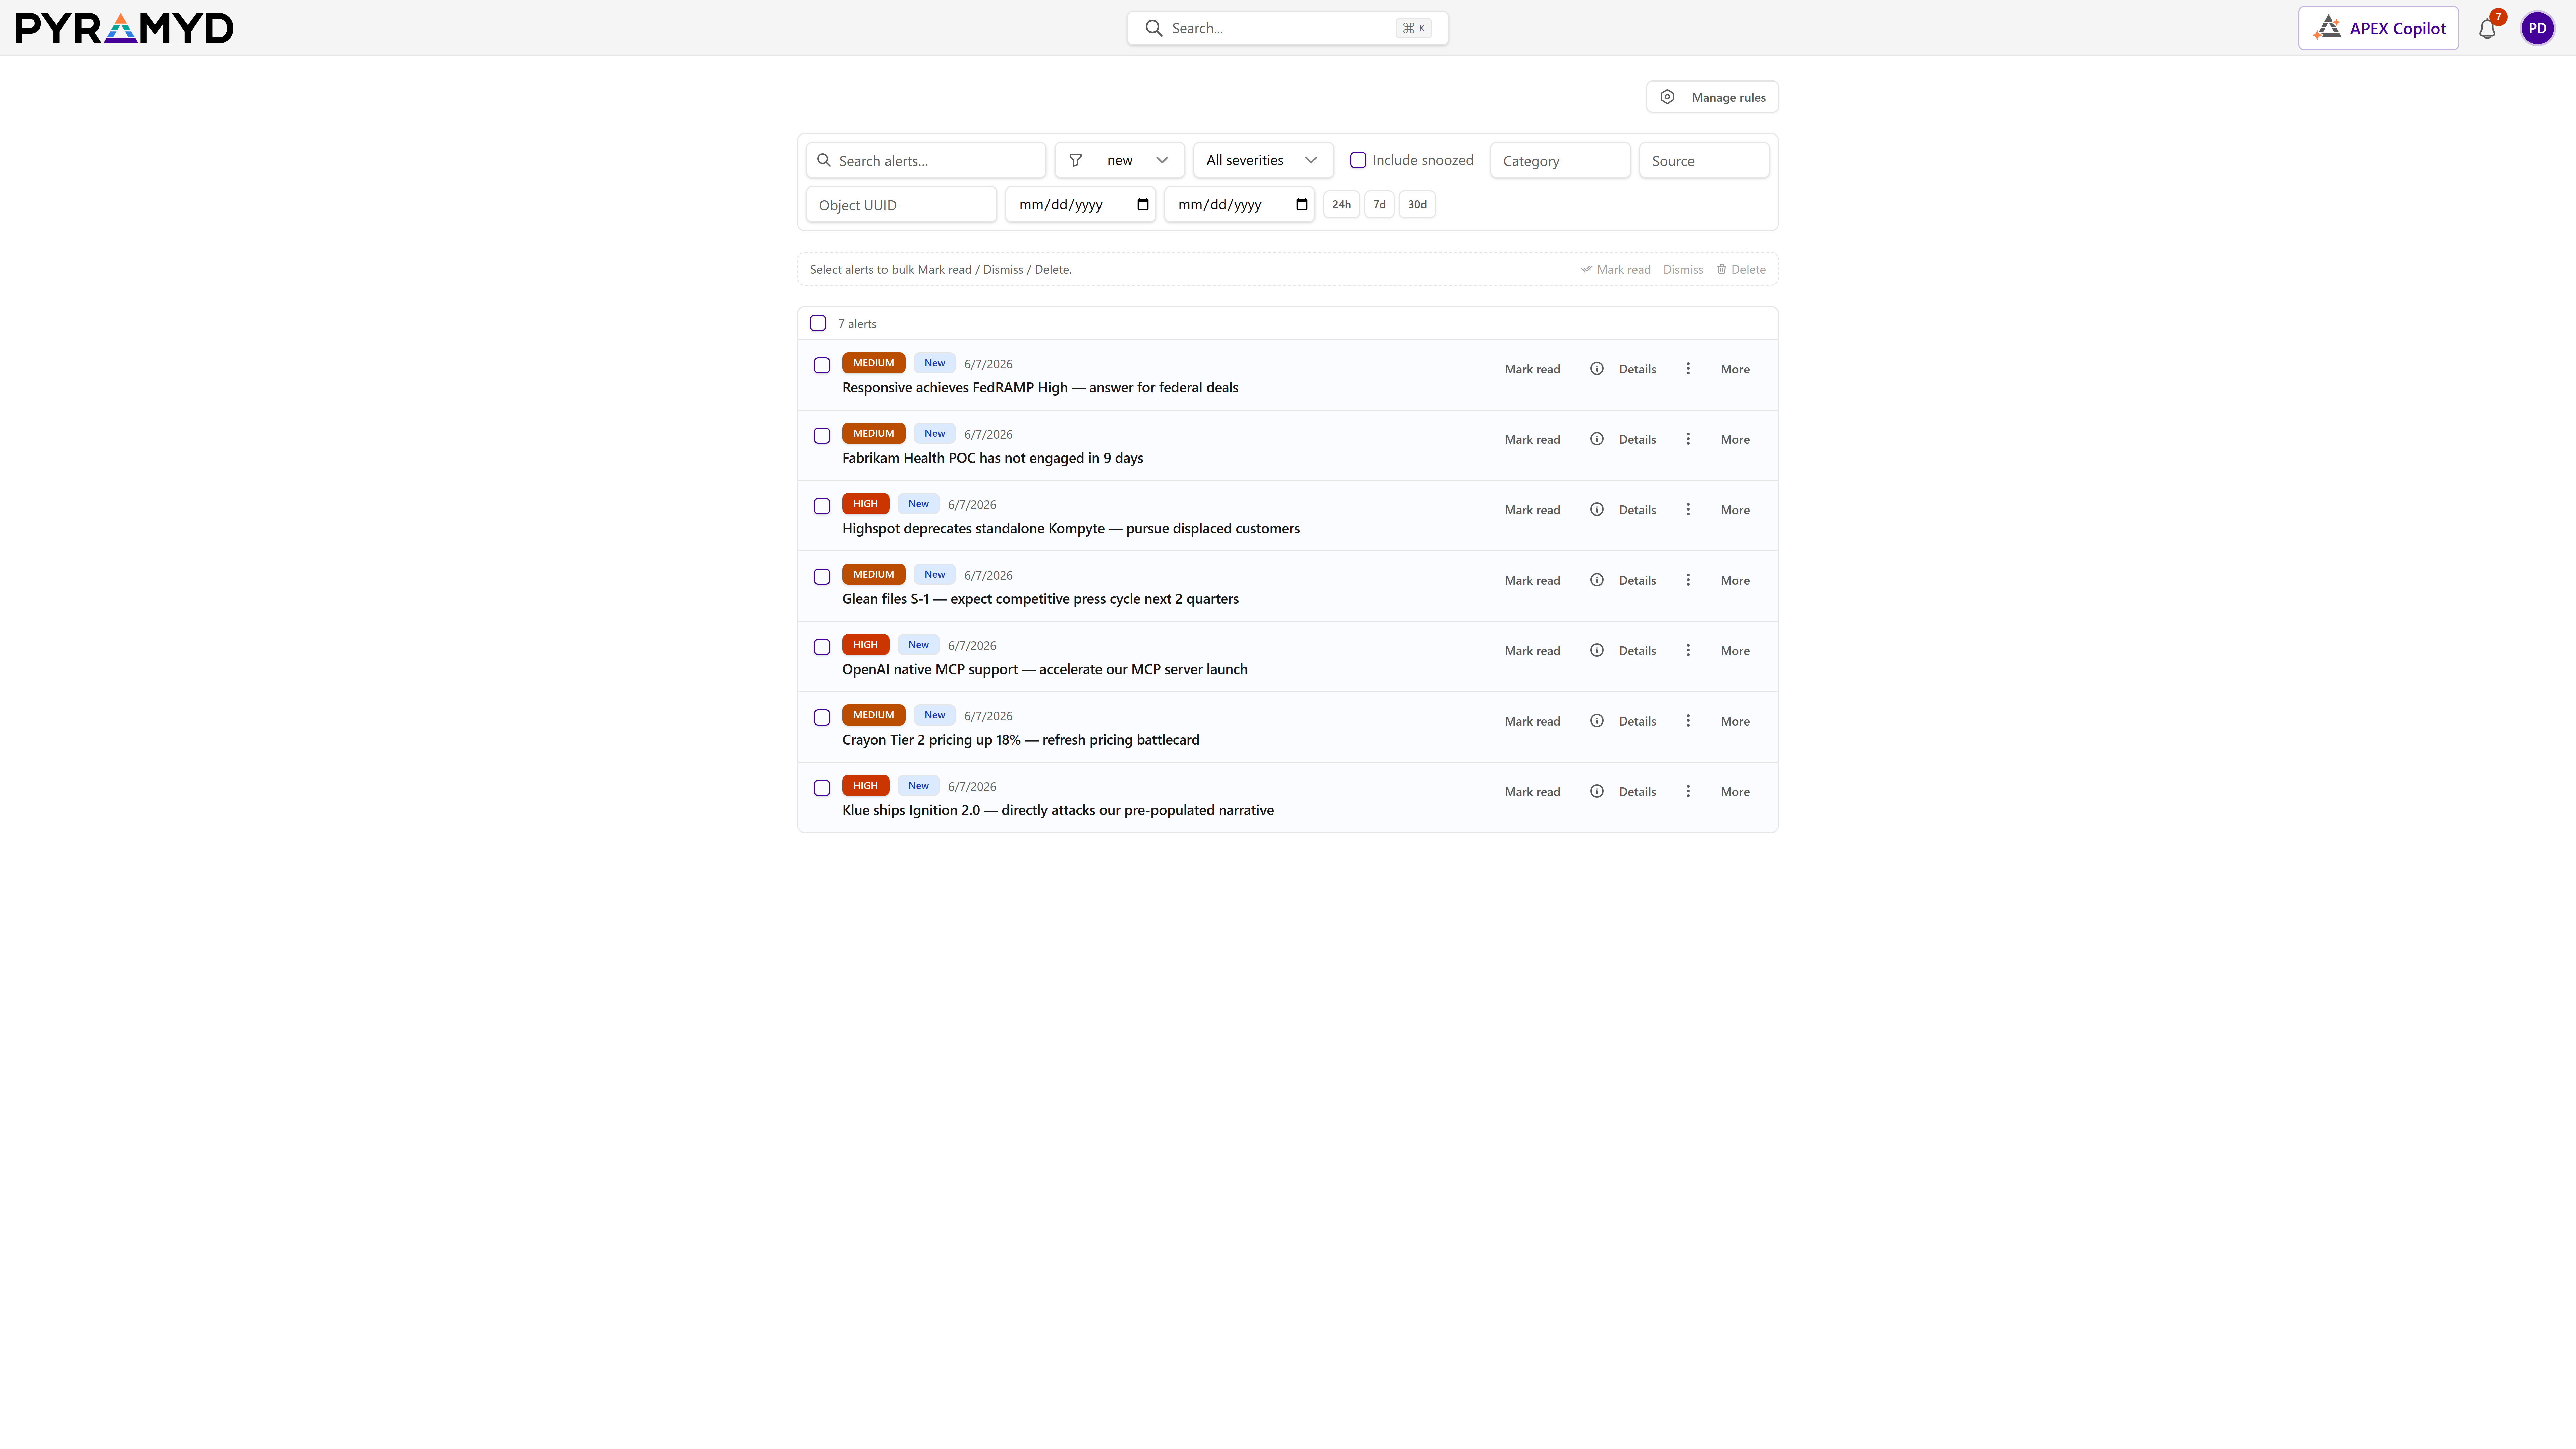The width and height of the screenshot is (2576, 1449).
Task: Focus the Category filter field
Action: point(1560,160)
